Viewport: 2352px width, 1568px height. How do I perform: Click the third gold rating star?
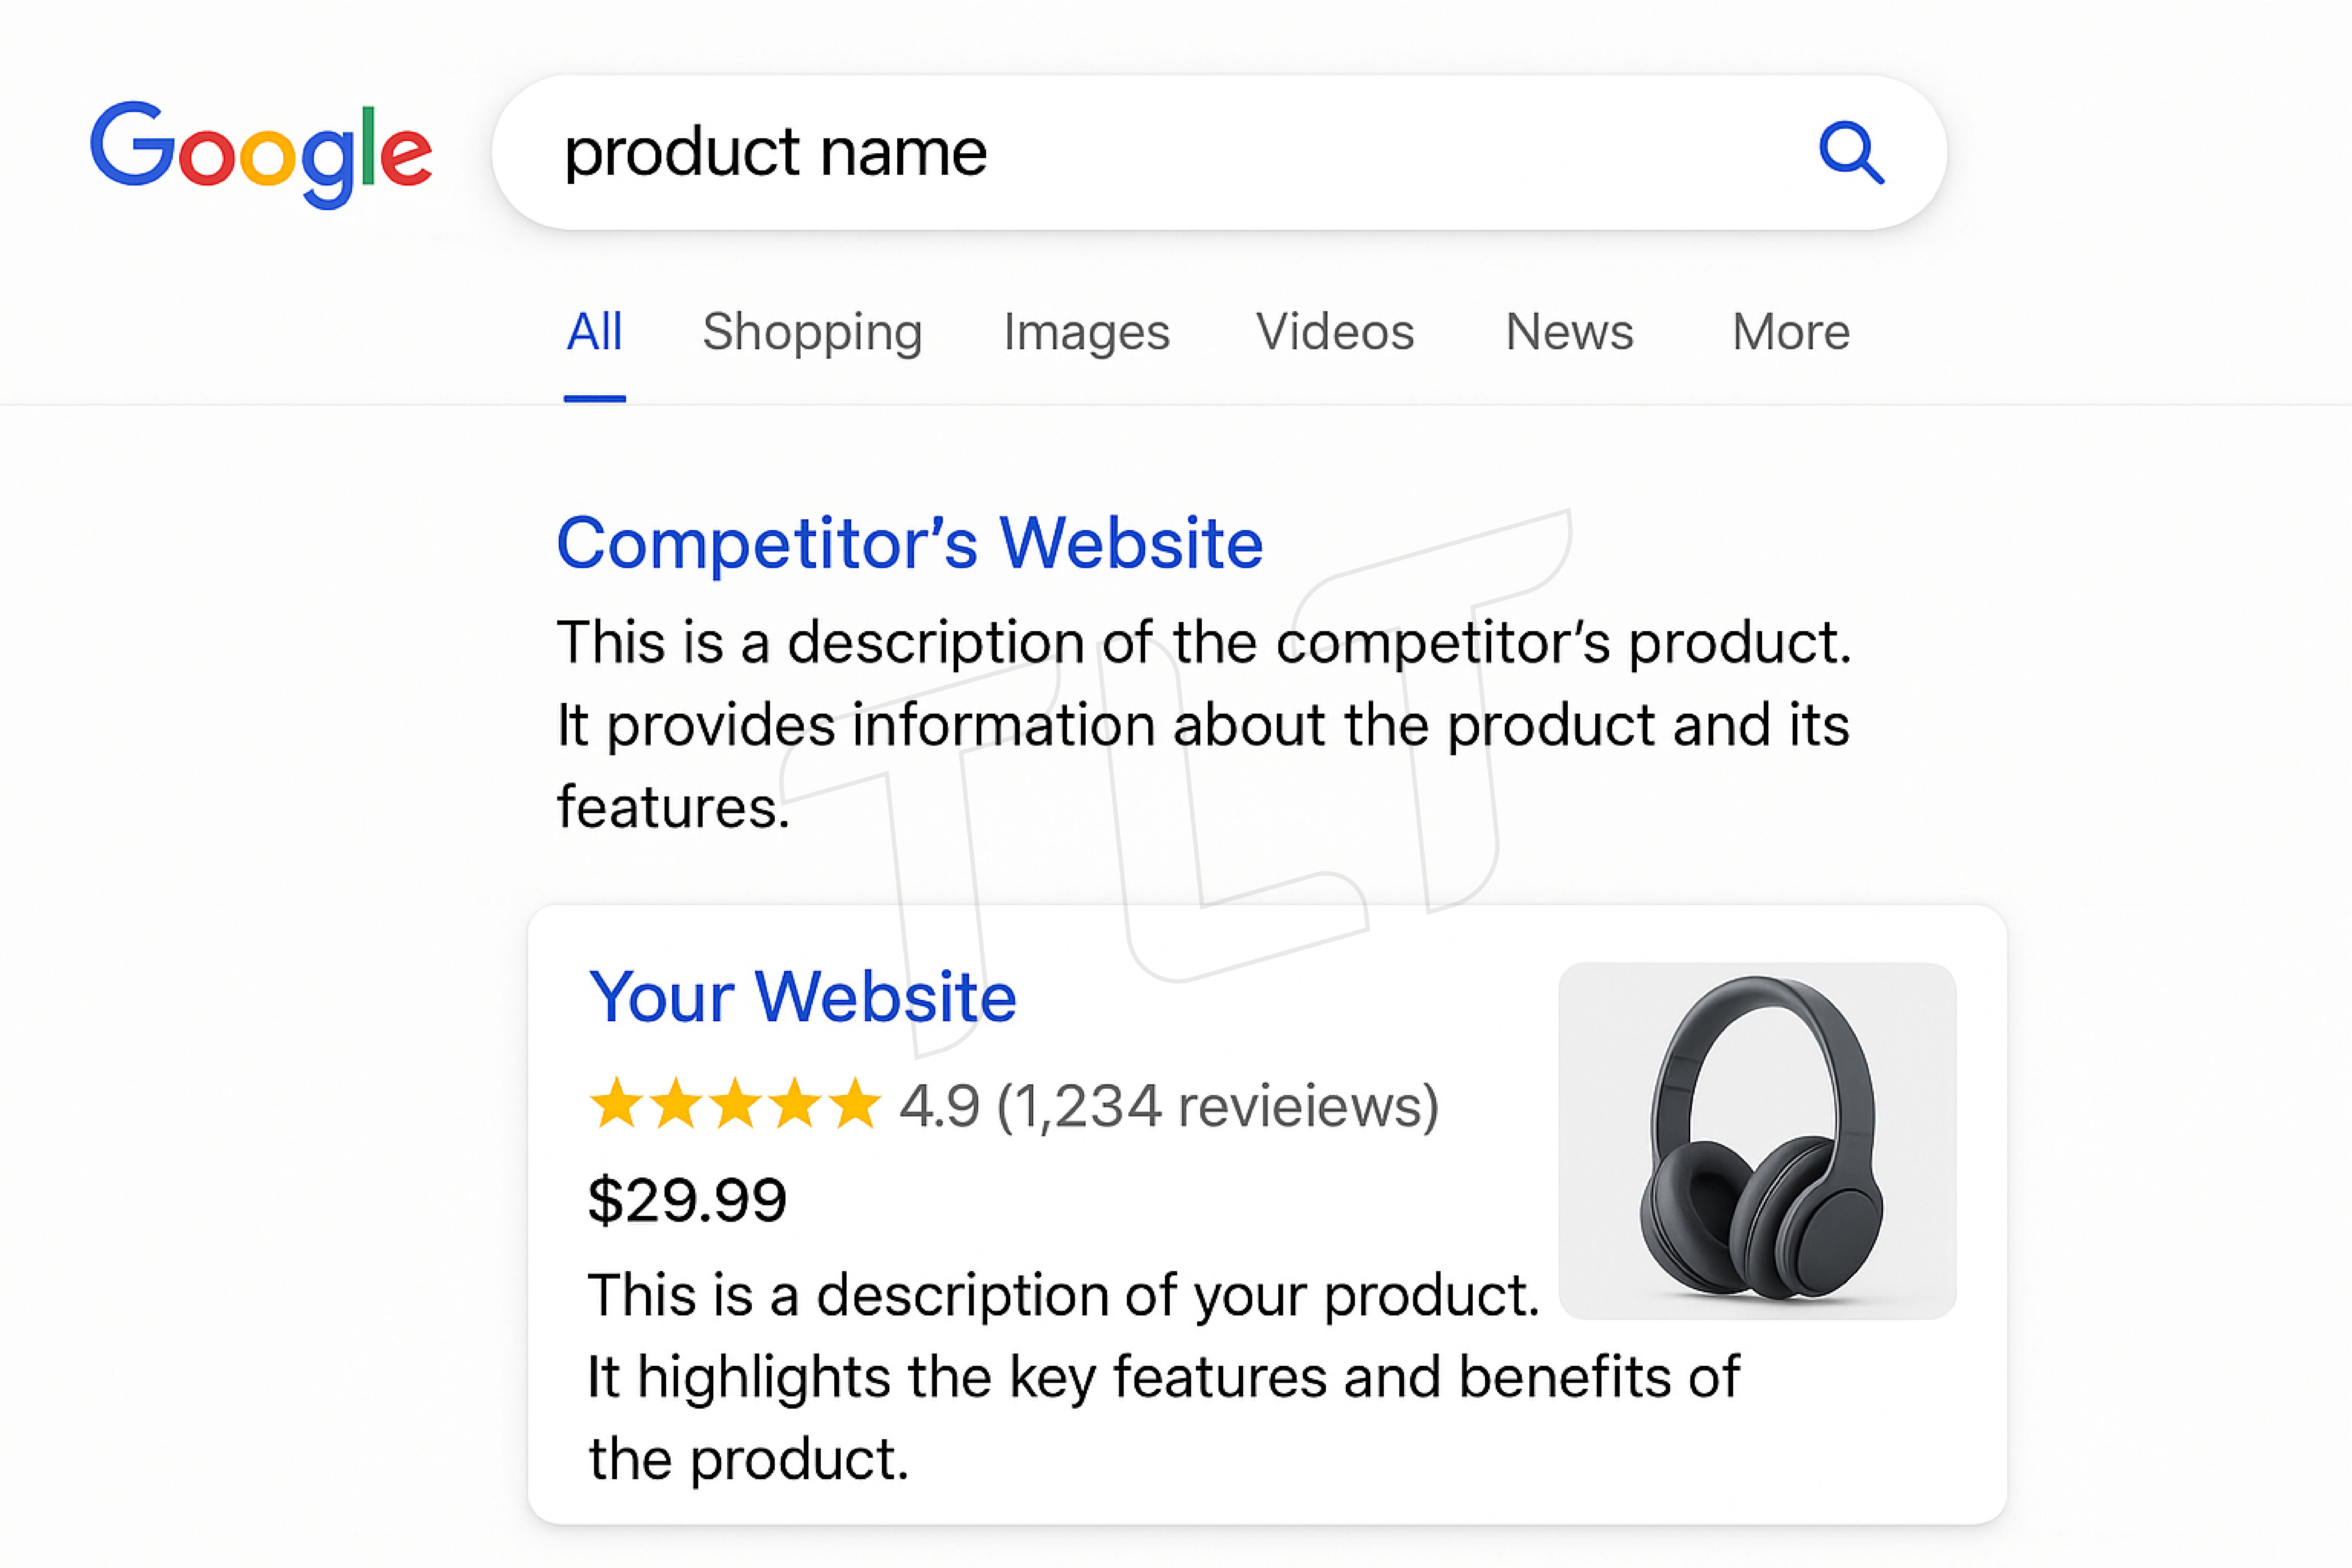[736, 1105]
